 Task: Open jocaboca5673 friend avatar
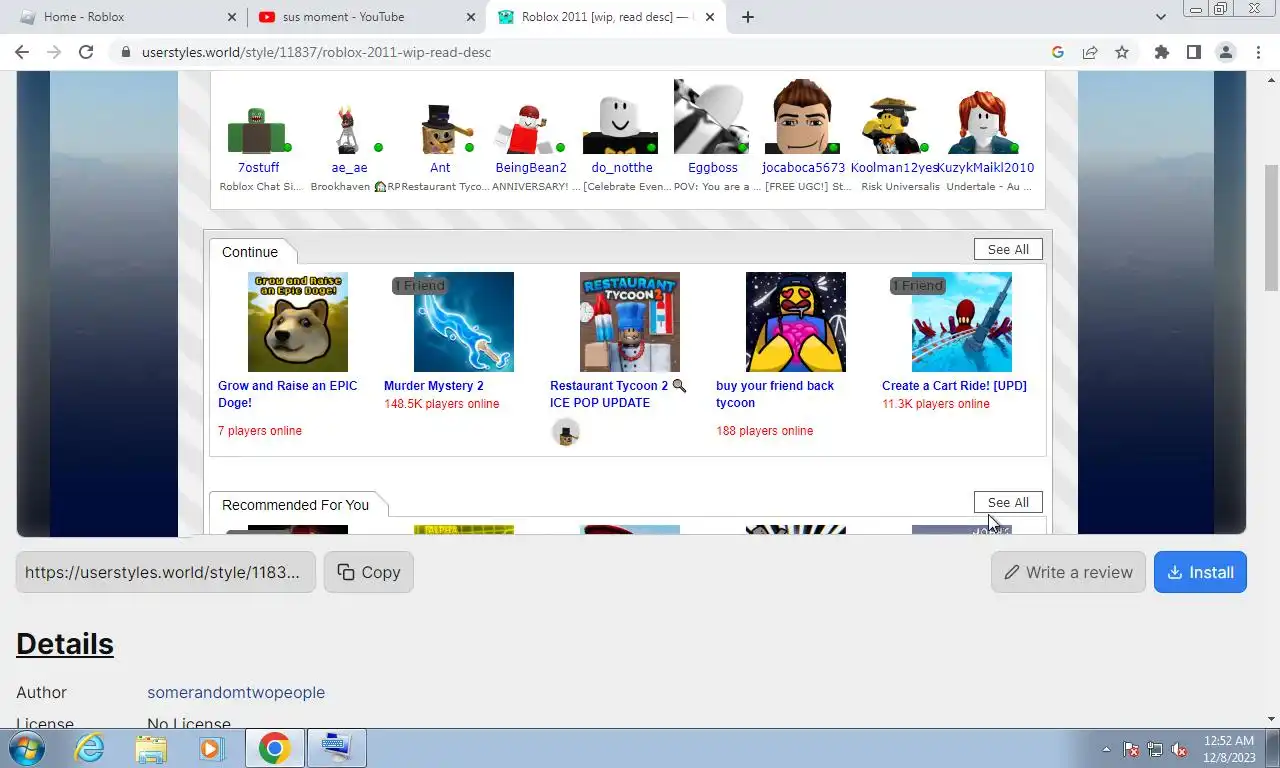[x=803, y=117]
